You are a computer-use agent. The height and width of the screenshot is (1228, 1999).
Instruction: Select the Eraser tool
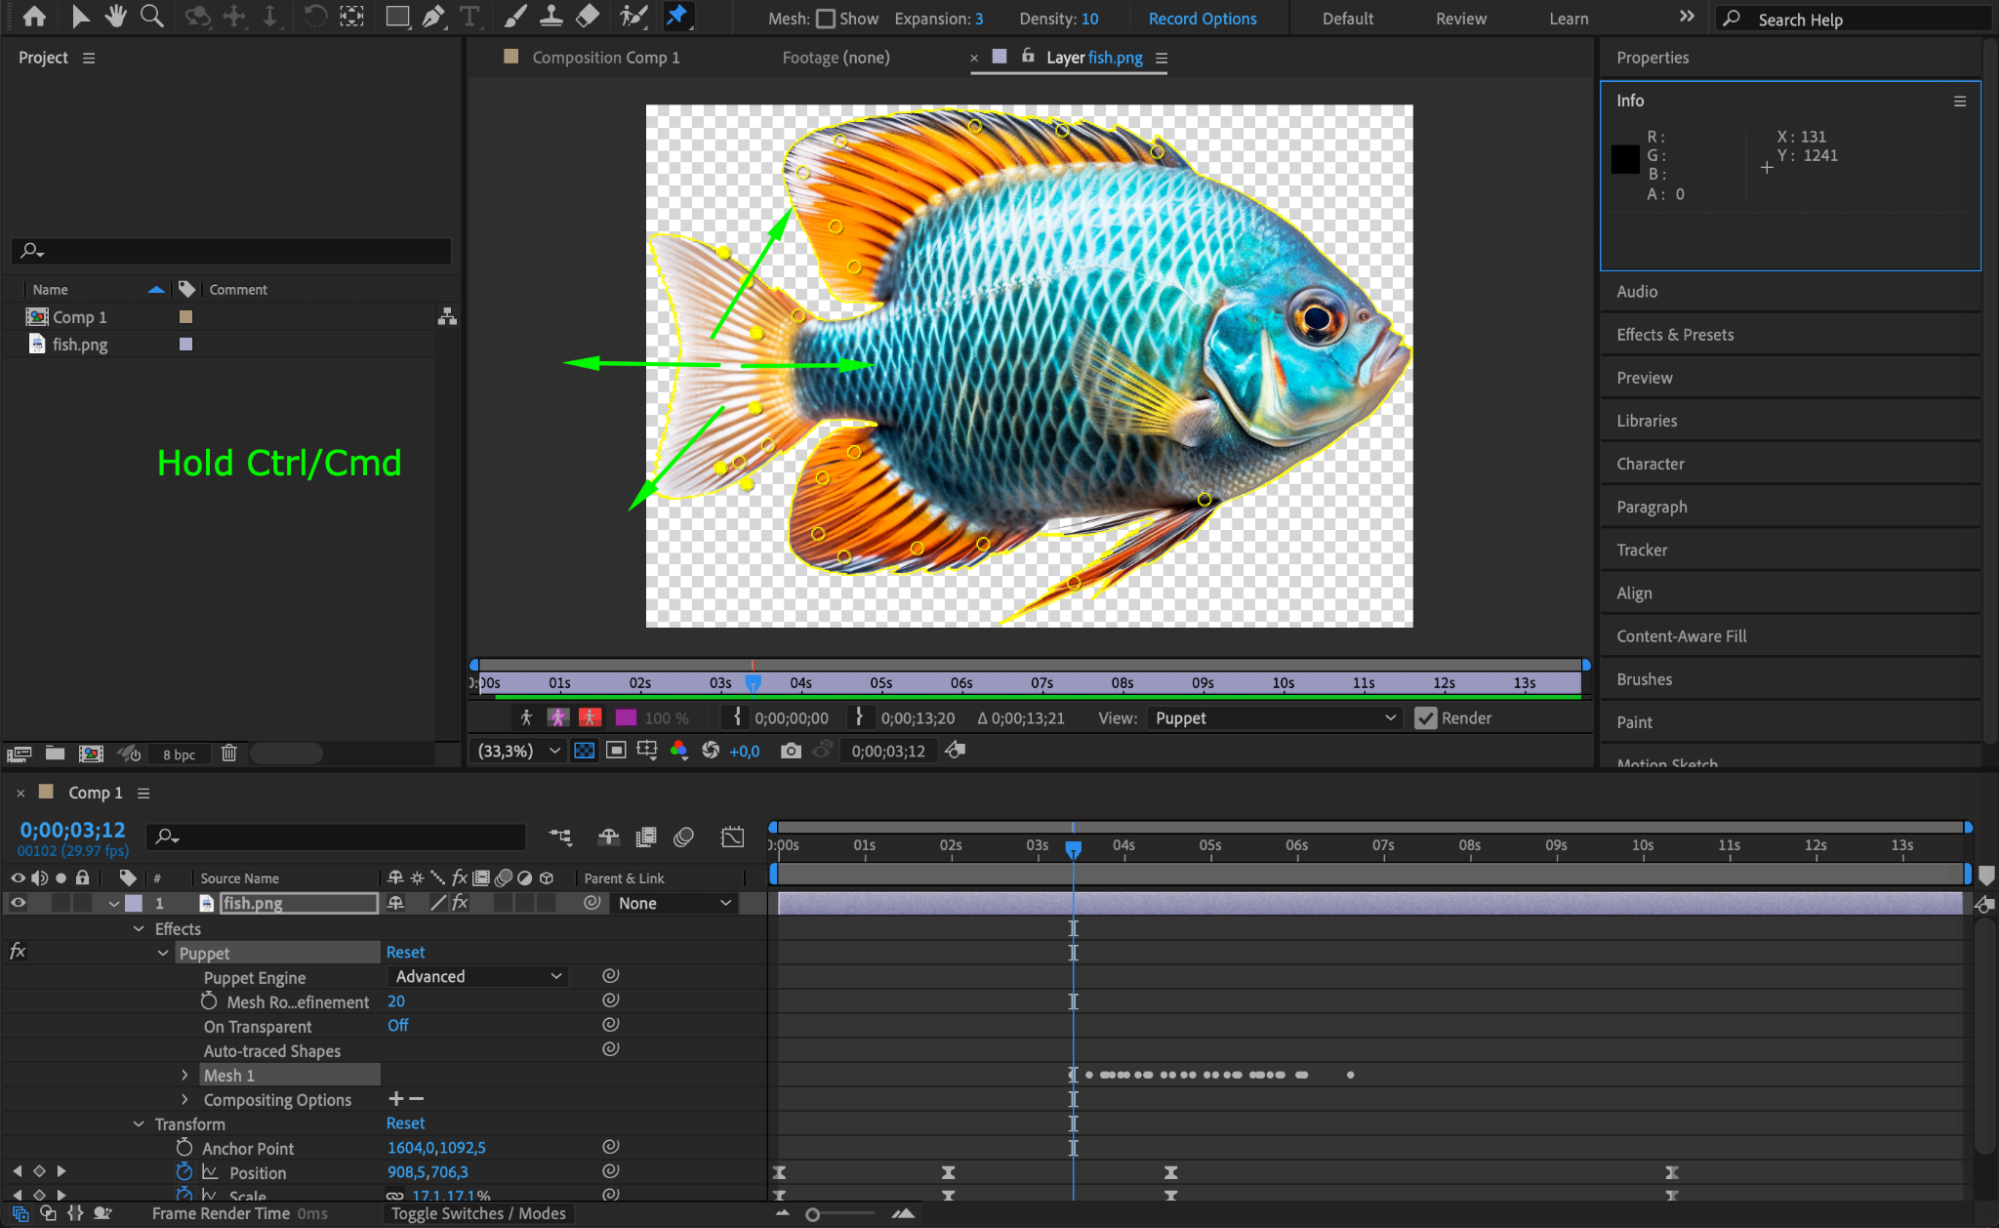tap(588, 17)
